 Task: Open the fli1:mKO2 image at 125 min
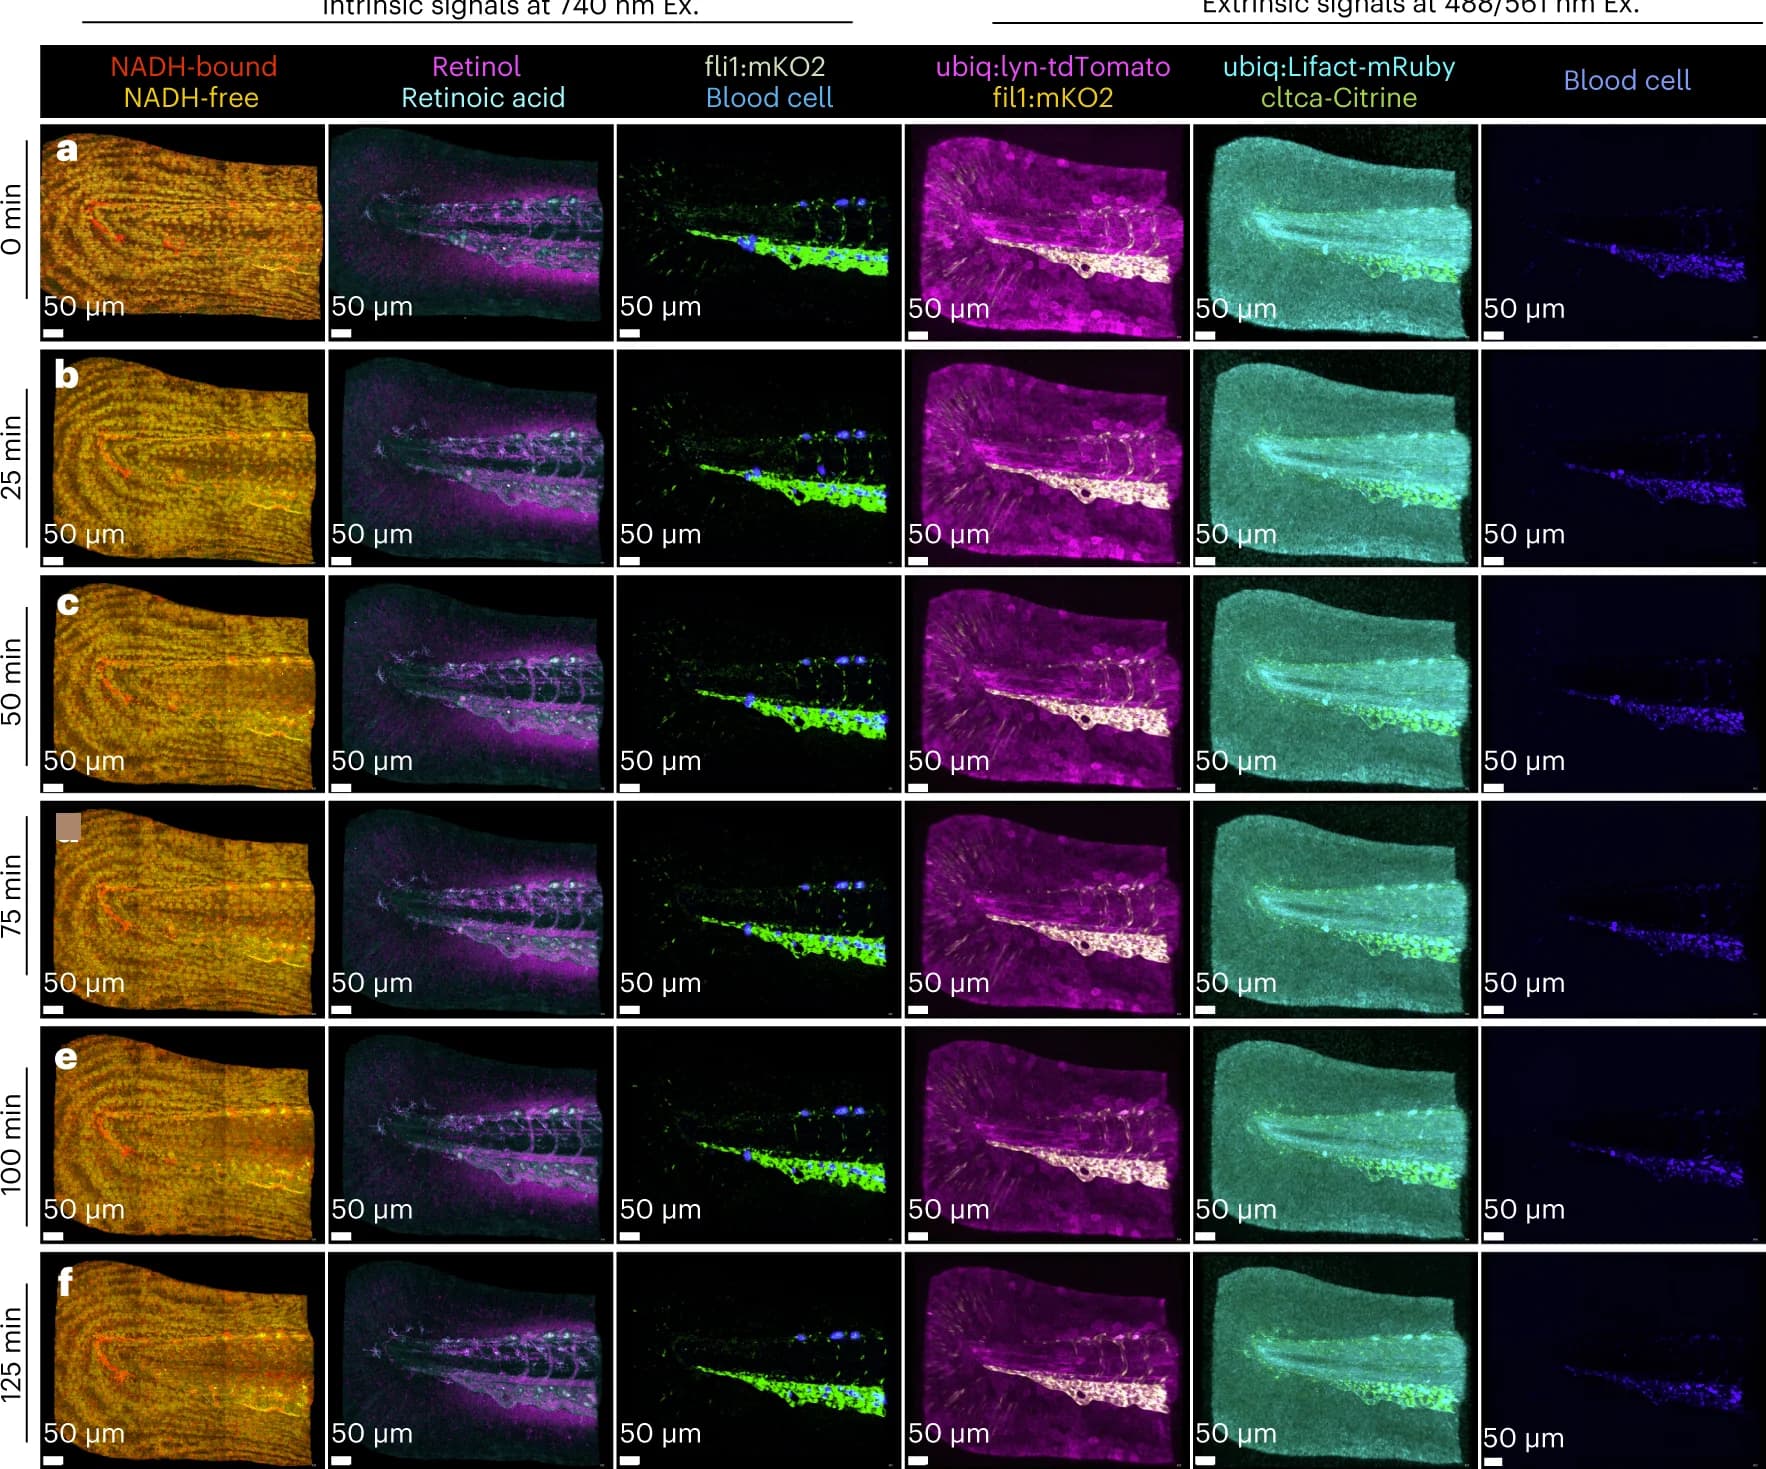pos(758,1360)
